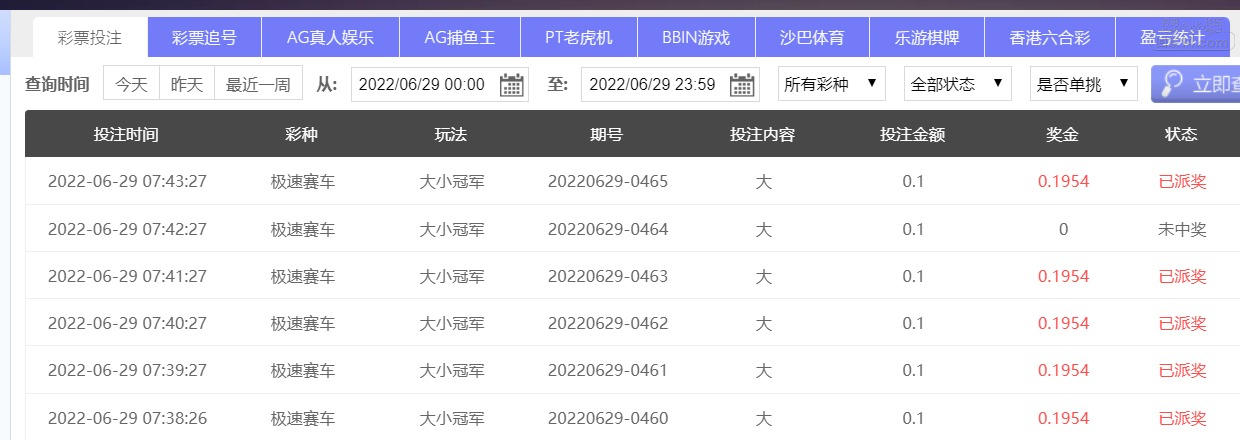Image resolution: width=1240 pixels, height=440 pixels.
Task: Filter by 最近一周 button
Action: (259, 85)
